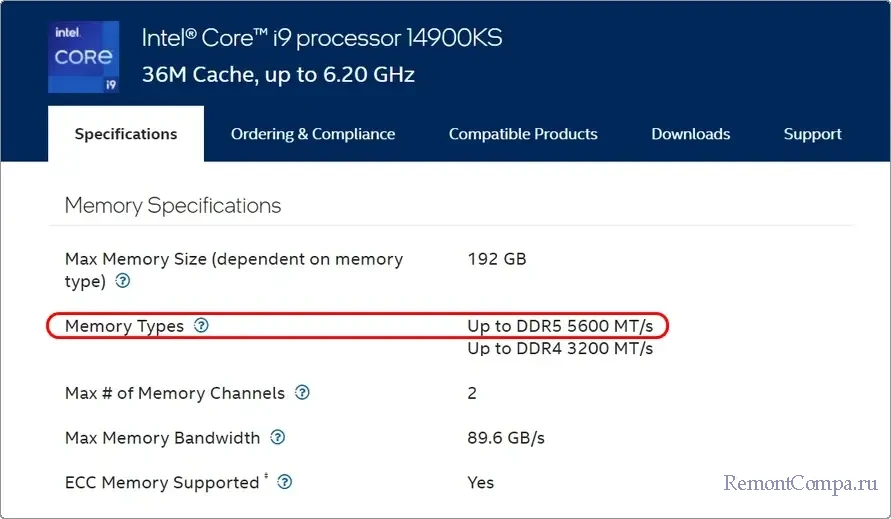
Task: Click the 192 GB max memory value
Action: coord(497,259)
